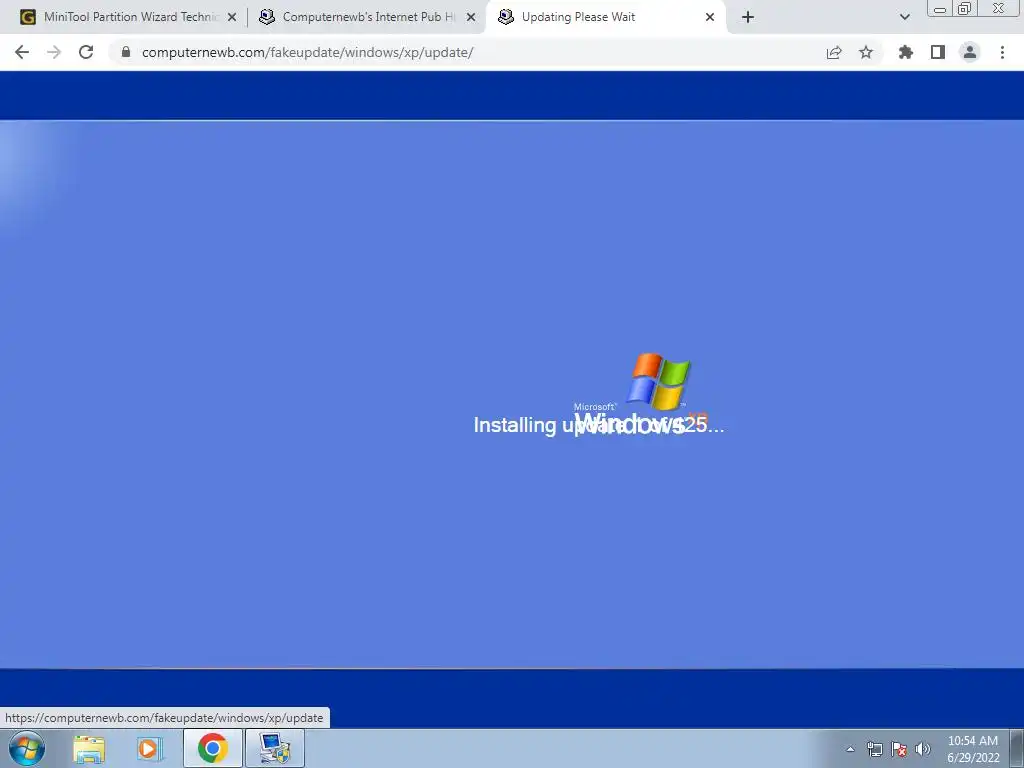Viewport: 1024px width, 768px height.
Task: Open the Windows Start menu
Action: click(x=27, y=748)
